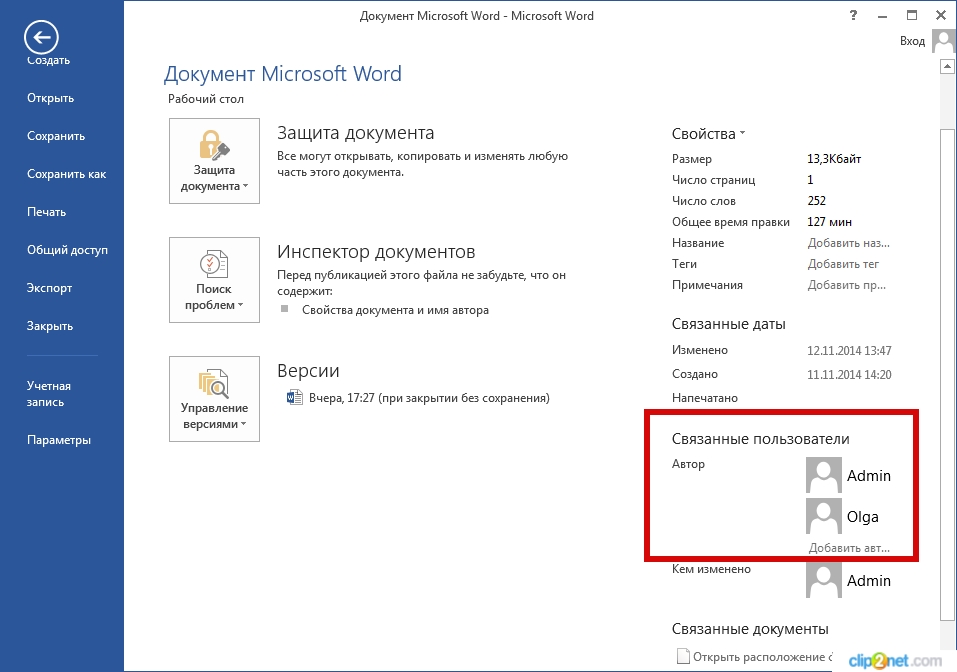Click the Word document icon next to Вчера, 17:27
The height and width of the screenshot is (672, 957).
click(295, 398)
